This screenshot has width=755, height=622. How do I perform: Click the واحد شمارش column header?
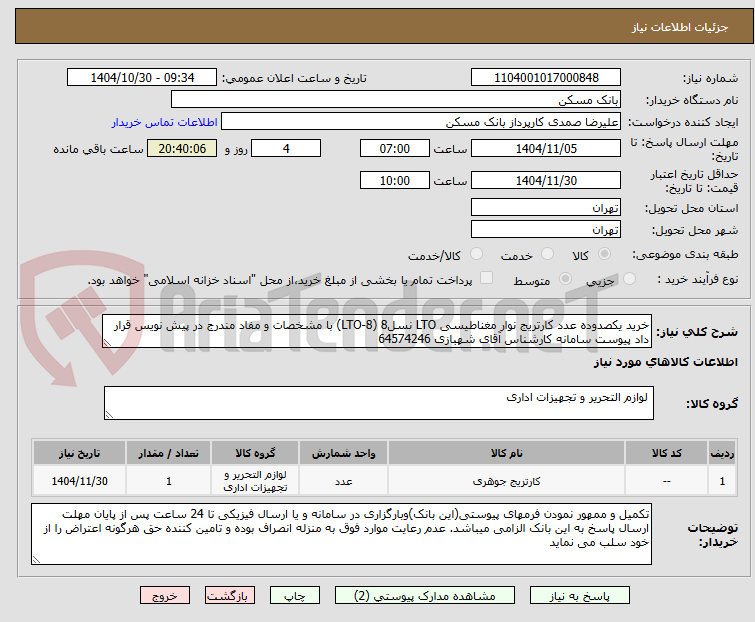(x=343, y=453)
